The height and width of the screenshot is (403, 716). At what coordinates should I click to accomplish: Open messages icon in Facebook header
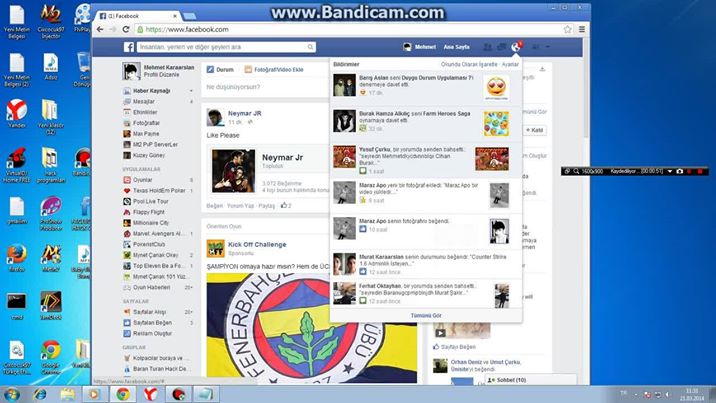(501, 47)
